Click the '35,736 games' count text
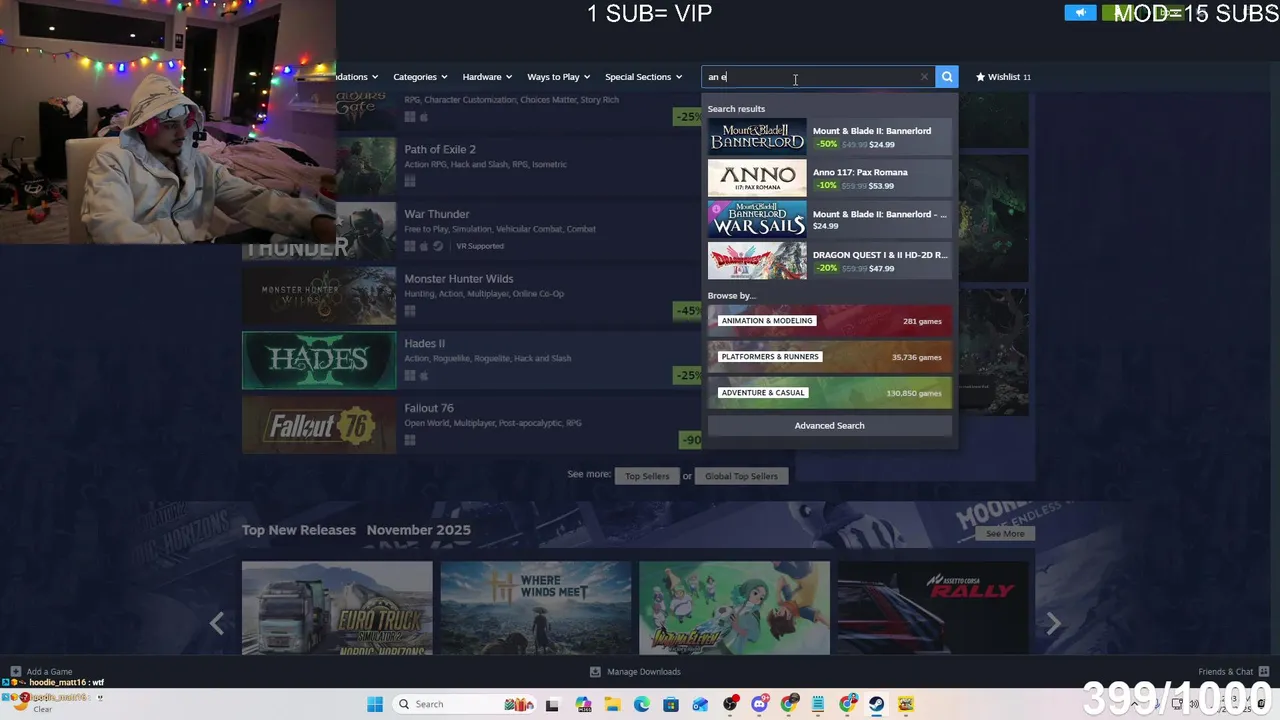Image resolution: width=1280 pixels, height=720 pixels. pos(917,357)
